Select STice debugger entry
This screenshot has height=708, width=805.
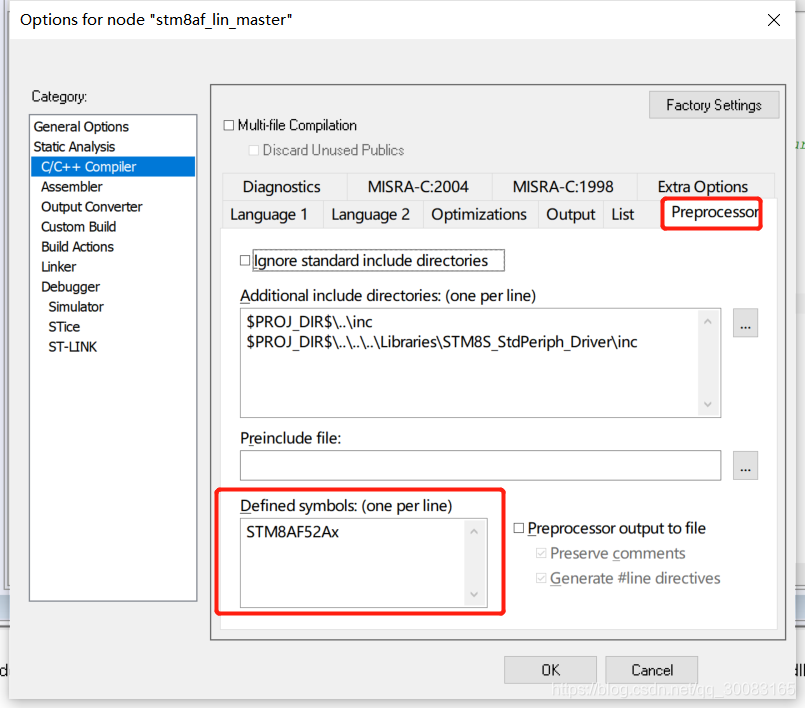64,327
